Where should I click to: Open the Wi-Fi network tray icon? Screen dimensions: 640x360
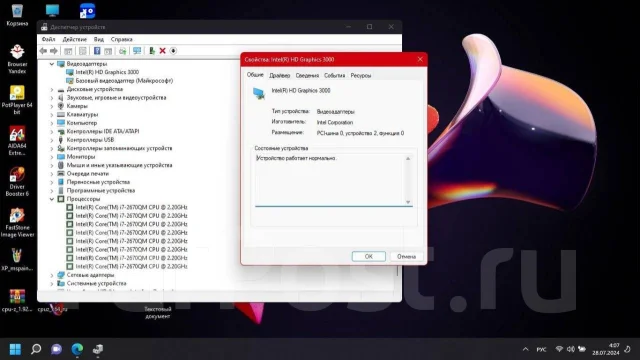tap(560, 349)
